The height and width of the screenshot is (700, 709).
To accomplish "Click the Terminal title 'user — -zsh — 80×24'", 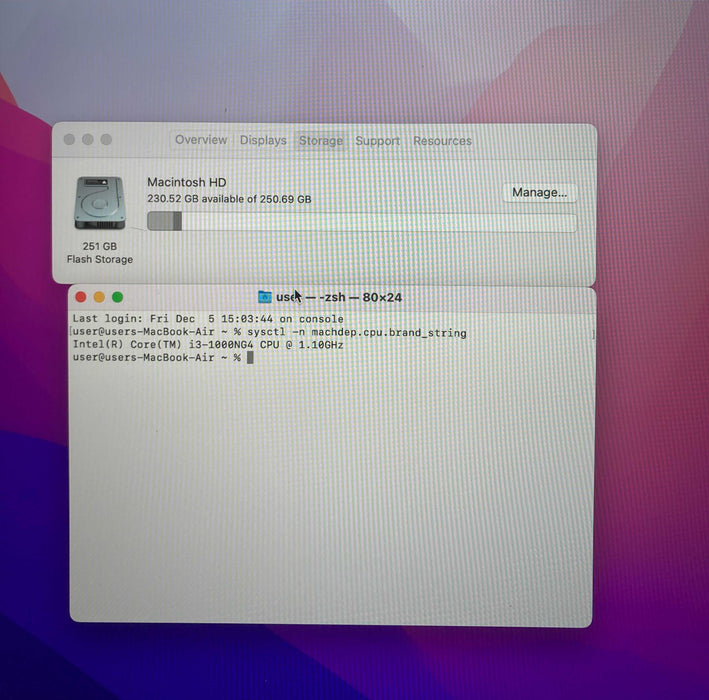I will (339, 298).
